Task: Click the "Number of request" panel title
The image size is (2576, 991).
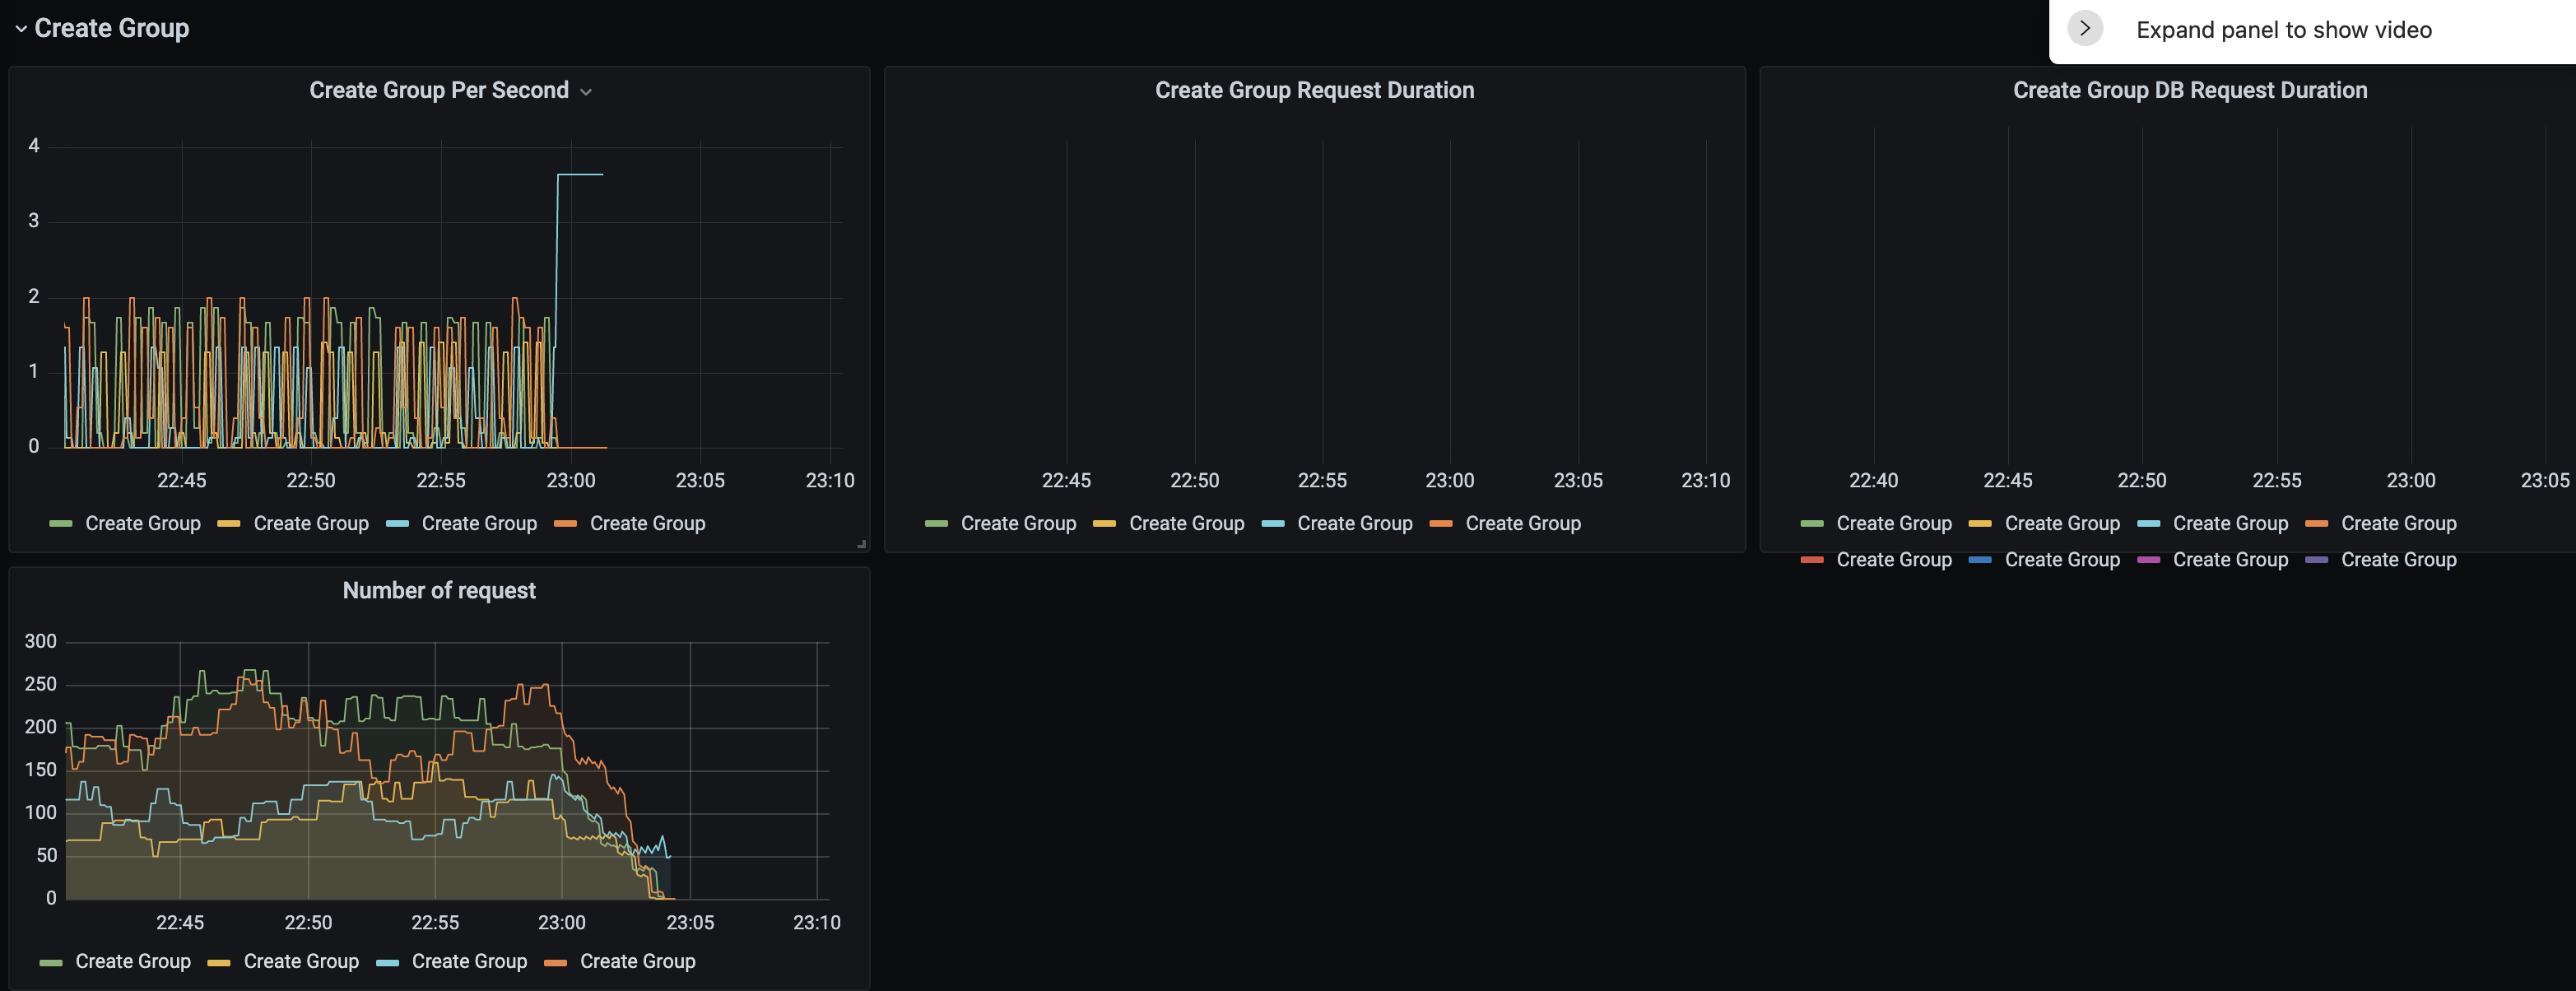Action: pyautogui.click(x=438, y=590)
